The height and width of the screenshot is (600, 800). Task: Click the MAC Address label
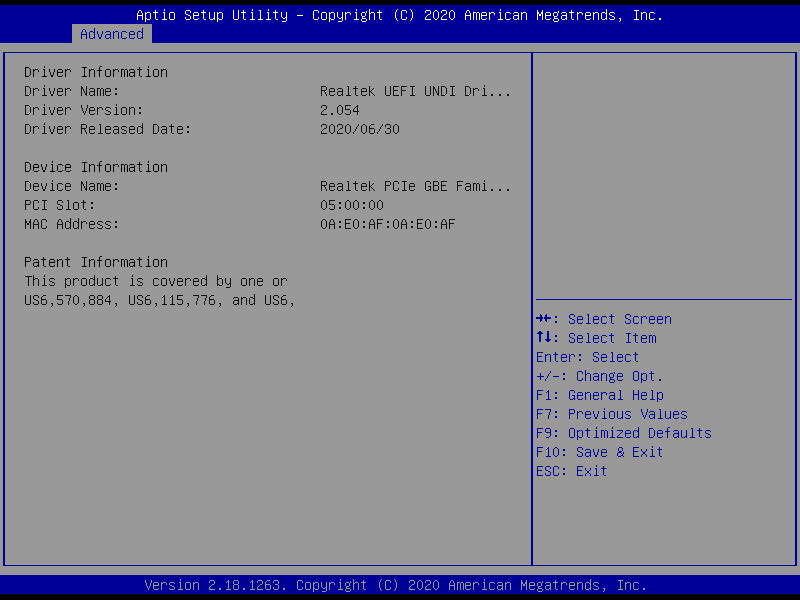[x=71, y=224]
